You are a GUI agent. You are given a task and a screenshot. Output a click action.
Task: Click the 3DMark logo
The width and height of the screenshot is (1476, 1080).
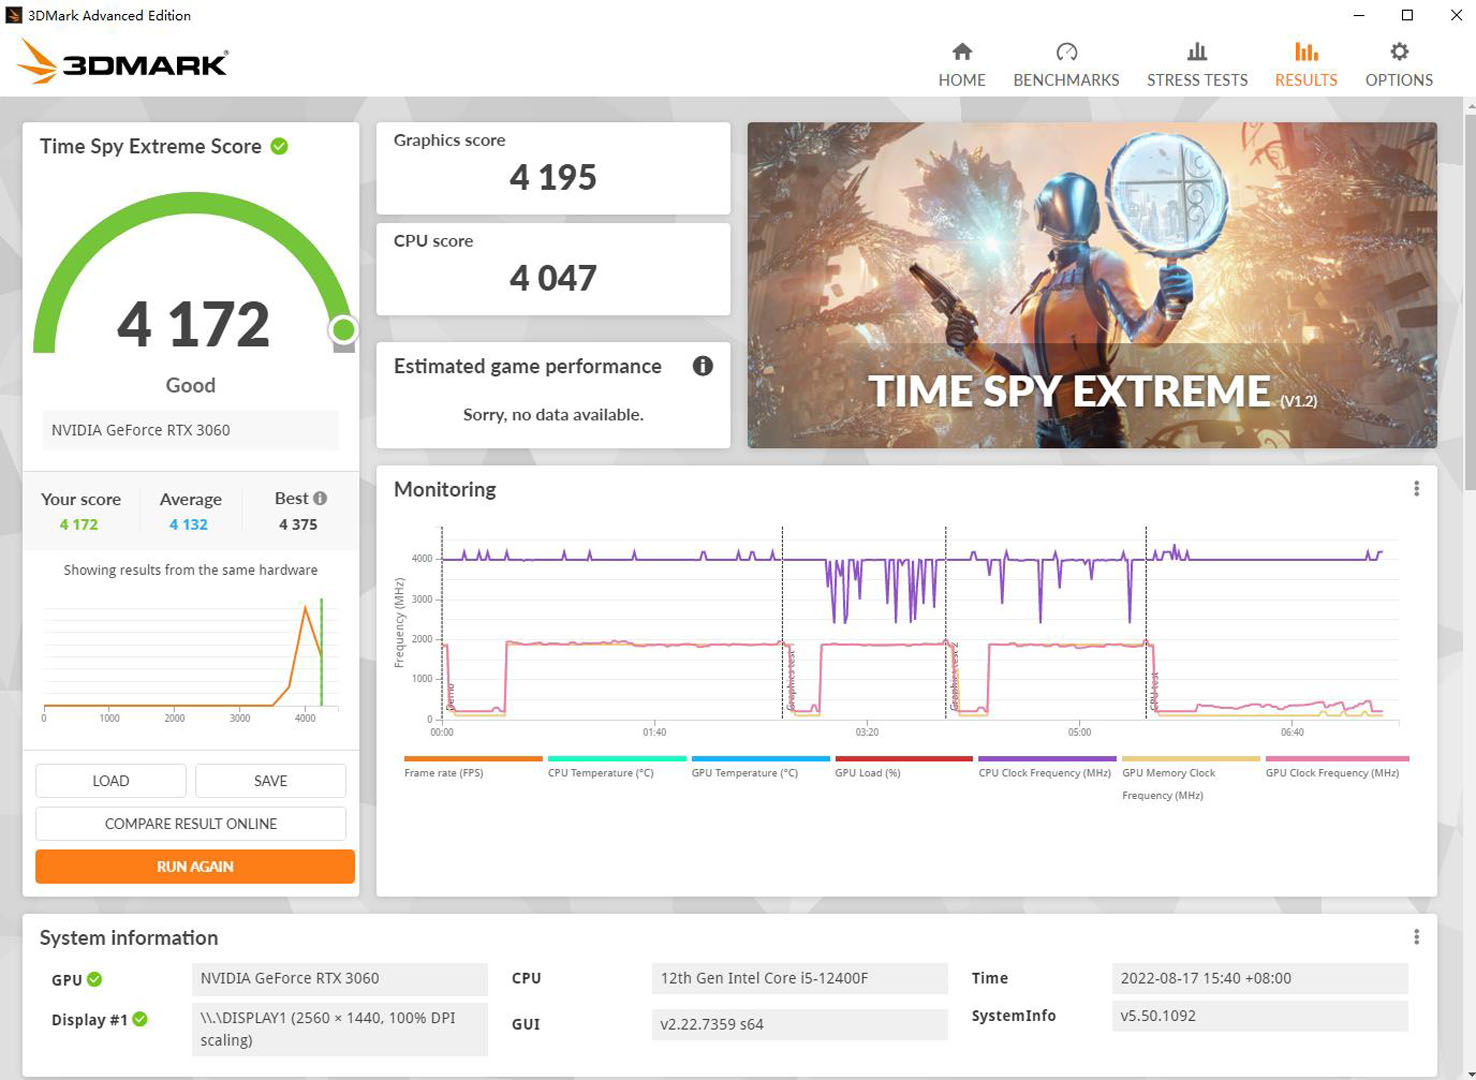click(x=120, y=62)
